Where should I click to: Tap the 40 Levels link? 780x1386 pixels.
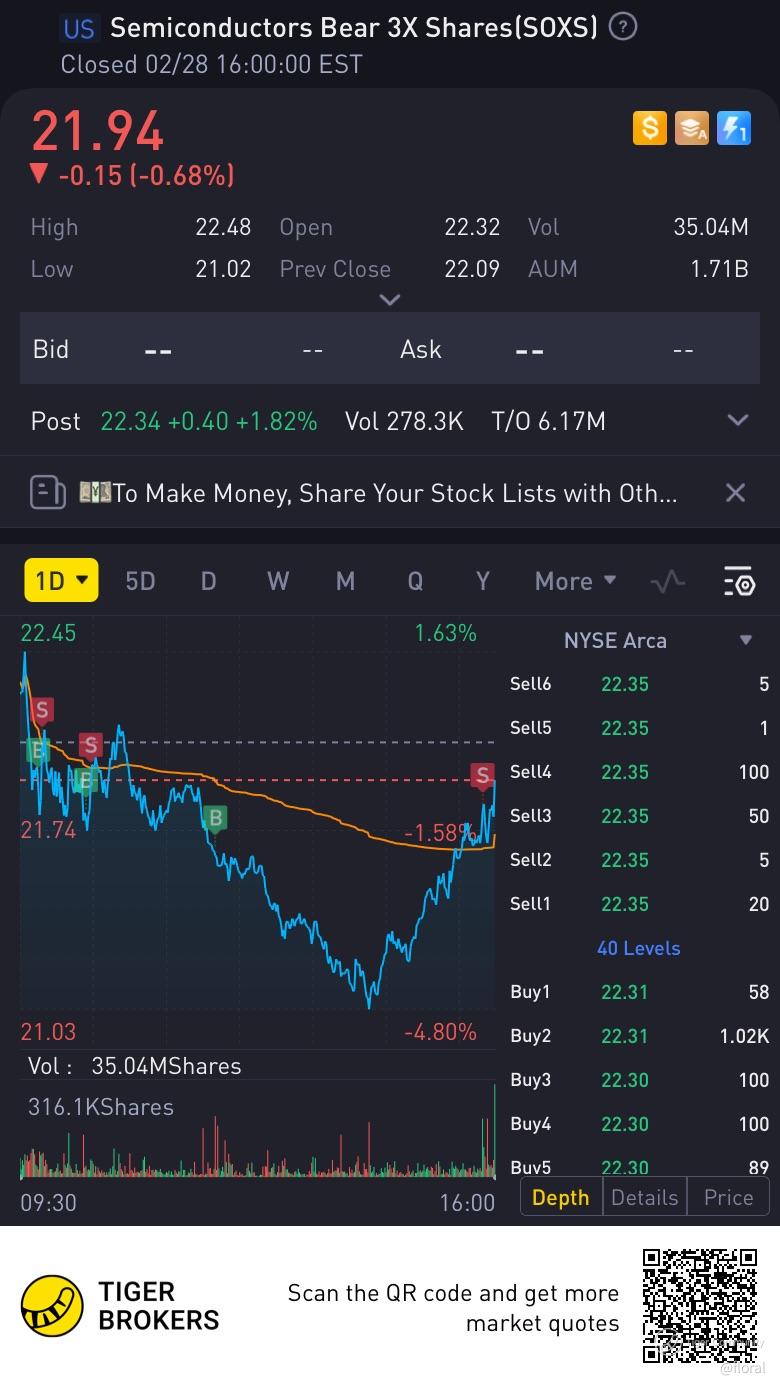point(638,948)
